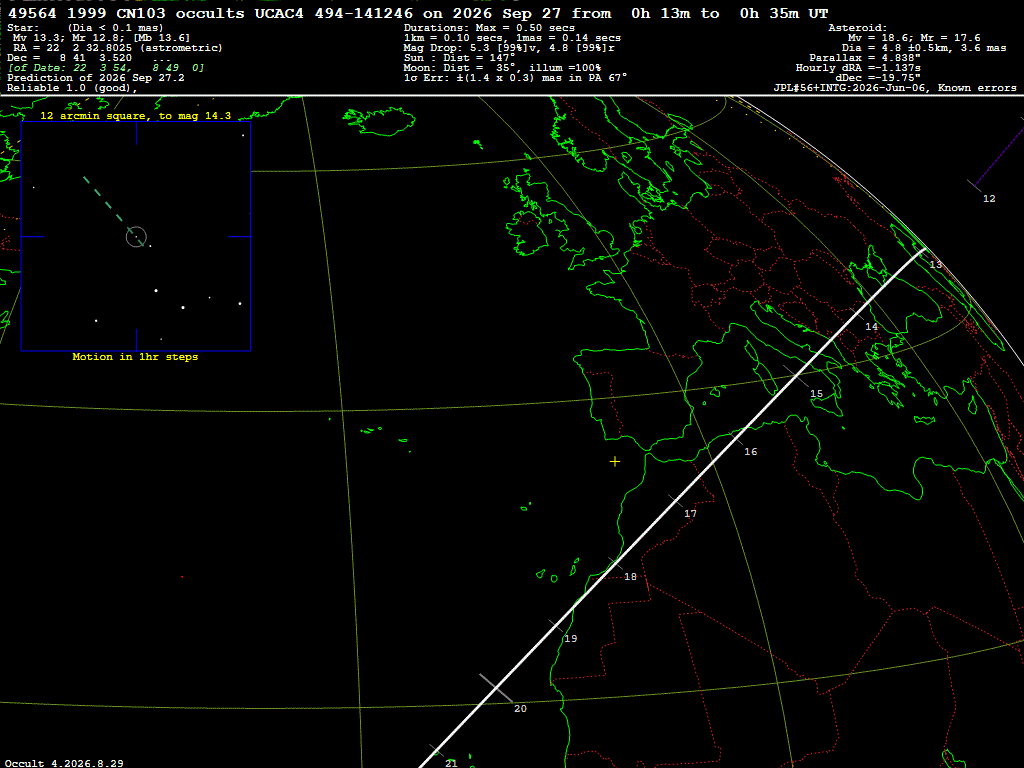
Task: Click the target star circle in finder chart
Action: [x=136, y=236]
